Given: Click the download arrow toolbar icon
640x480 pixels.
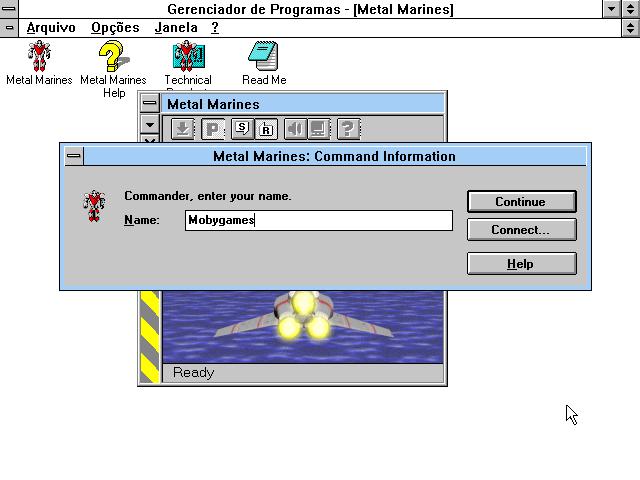Looking at the screenshot, I should pyautogui.click(x=182, y=129).
